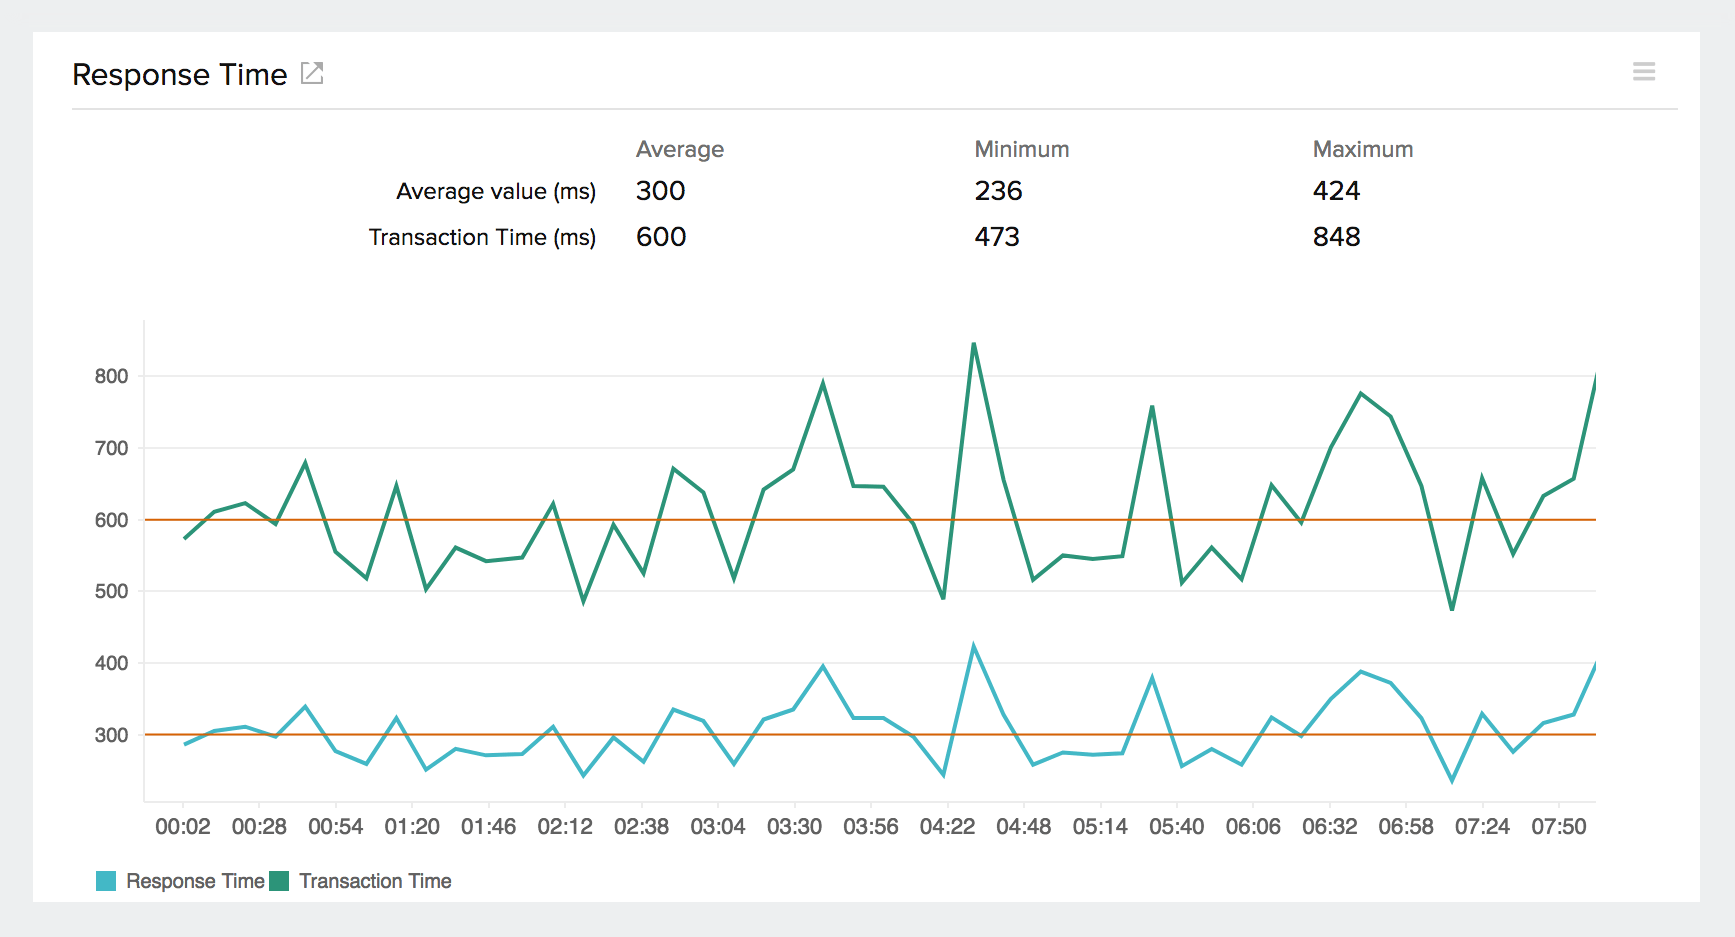Select the Average column header
Screen dimensions: 1735x937
pyautogui.click(x=681, y=149)
